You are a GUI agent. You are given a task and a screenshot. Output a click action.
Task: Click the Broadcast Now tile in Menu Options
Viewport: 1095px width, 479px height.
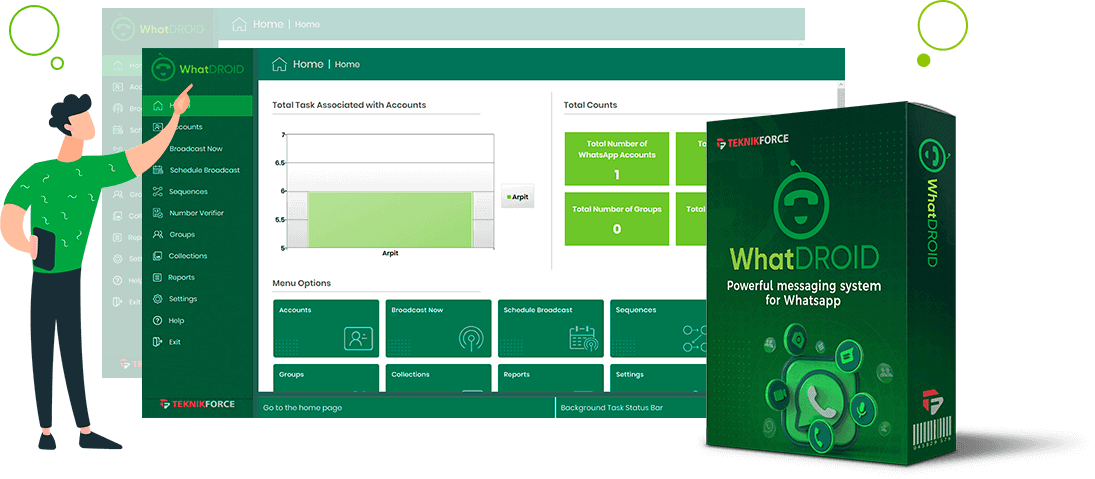click(x=438, y=328)
